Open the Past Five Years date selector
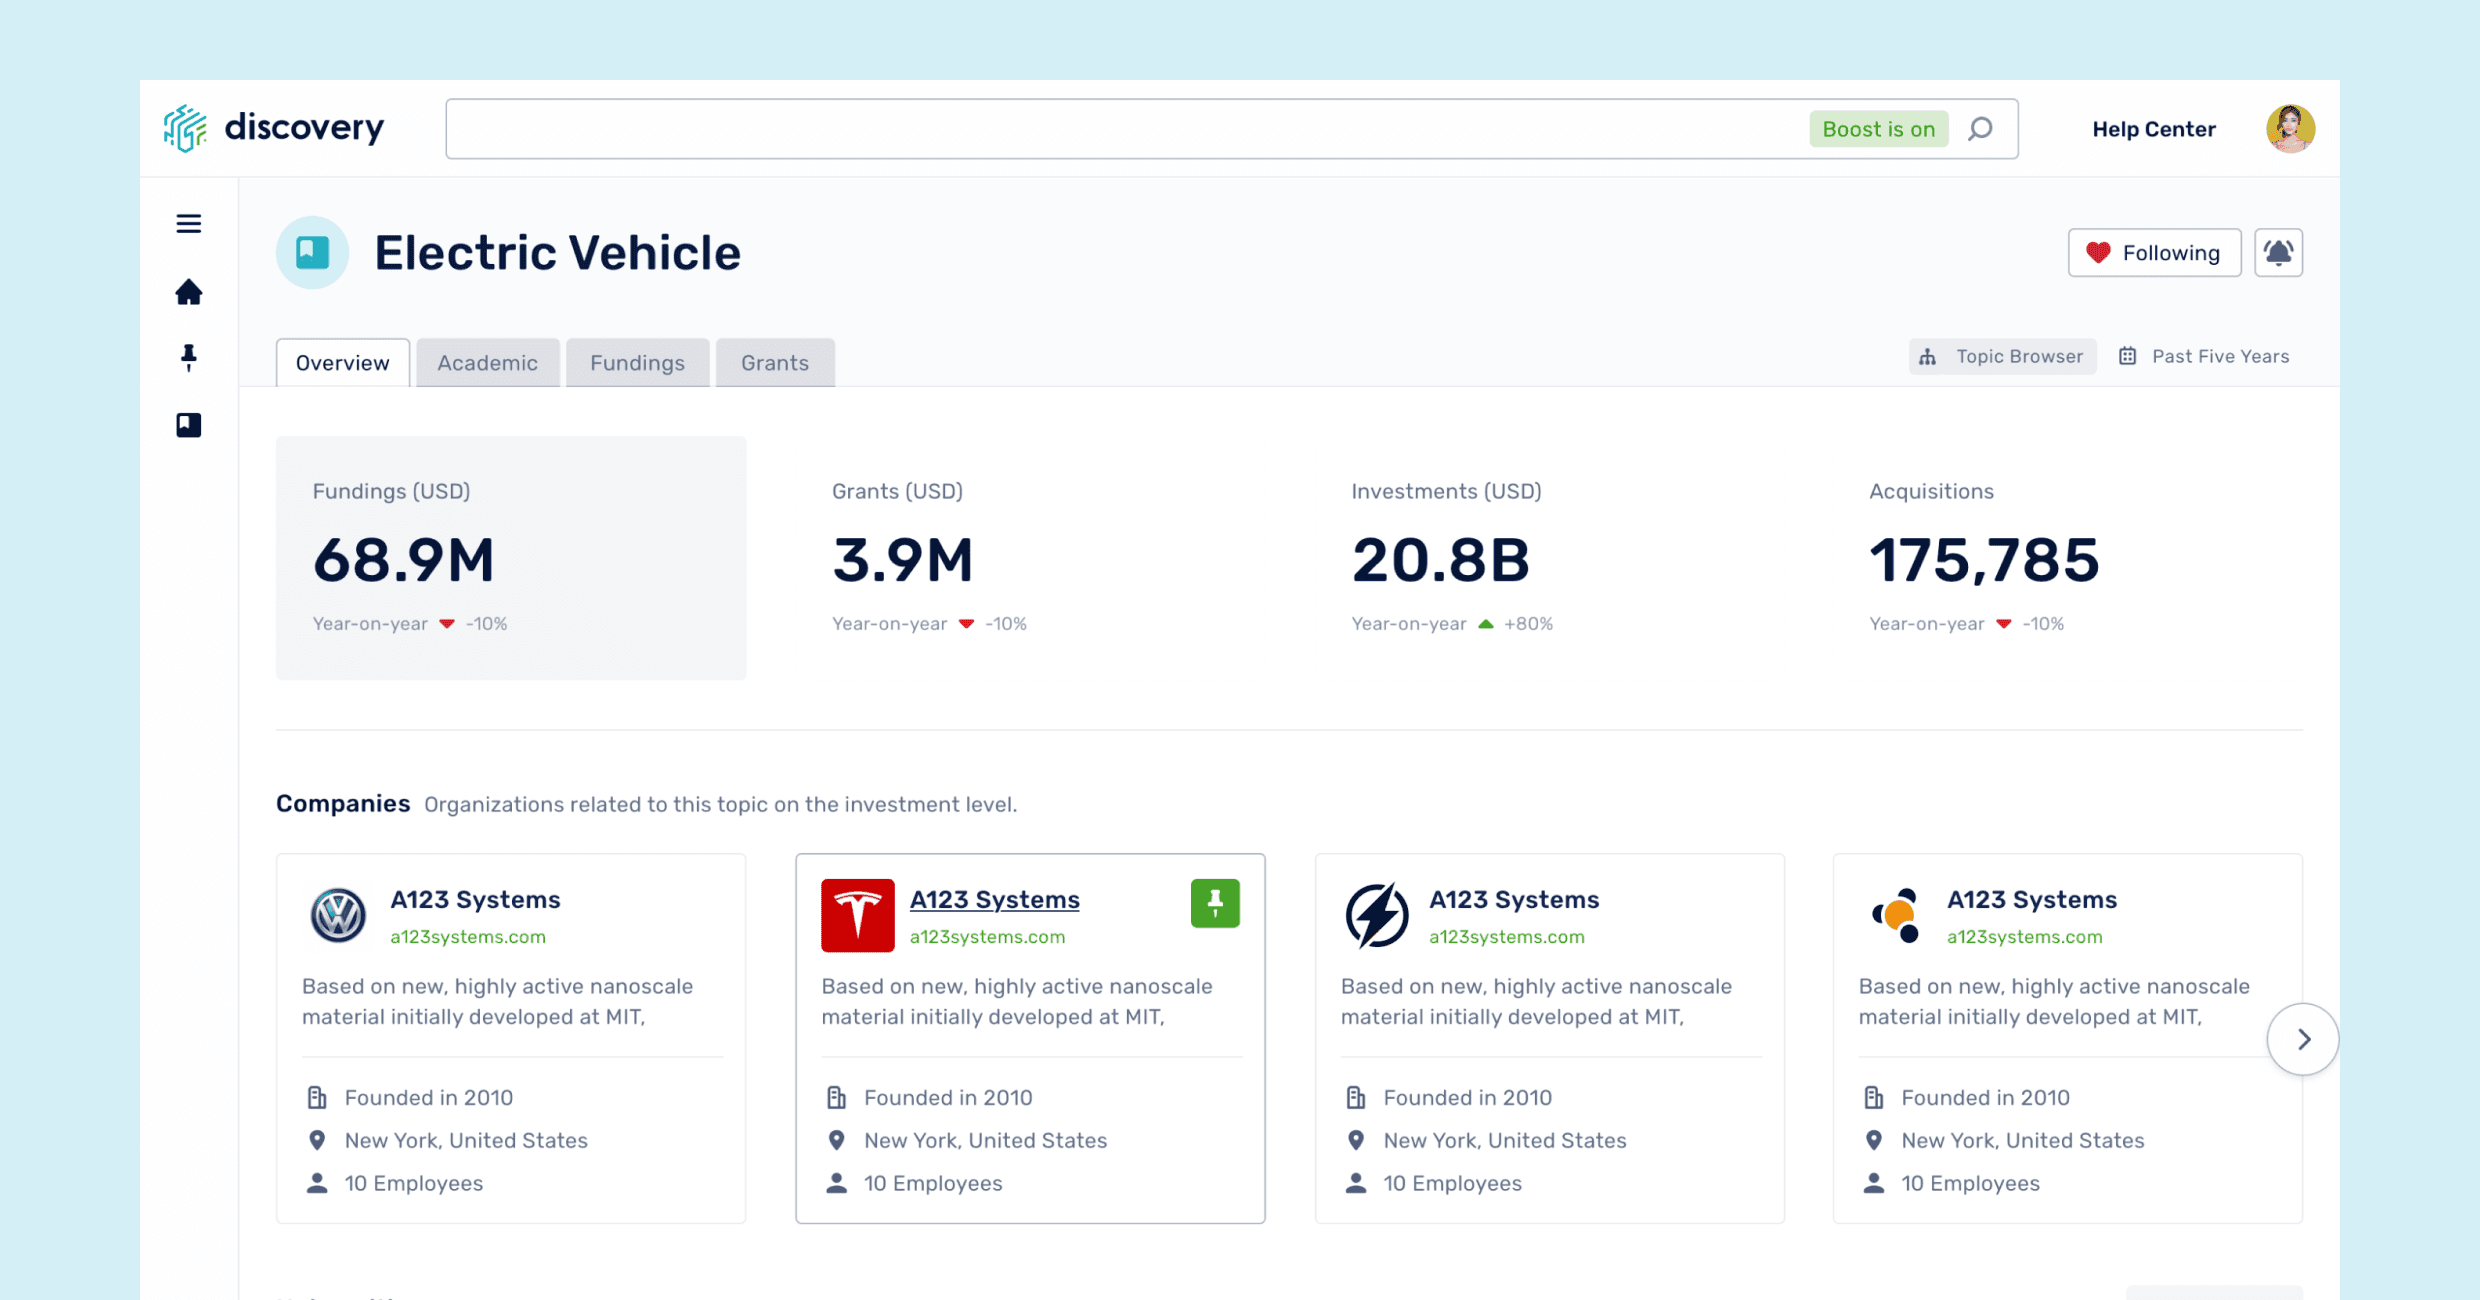Screen dimensions: 2480x1300 [x=2204, y=357]
